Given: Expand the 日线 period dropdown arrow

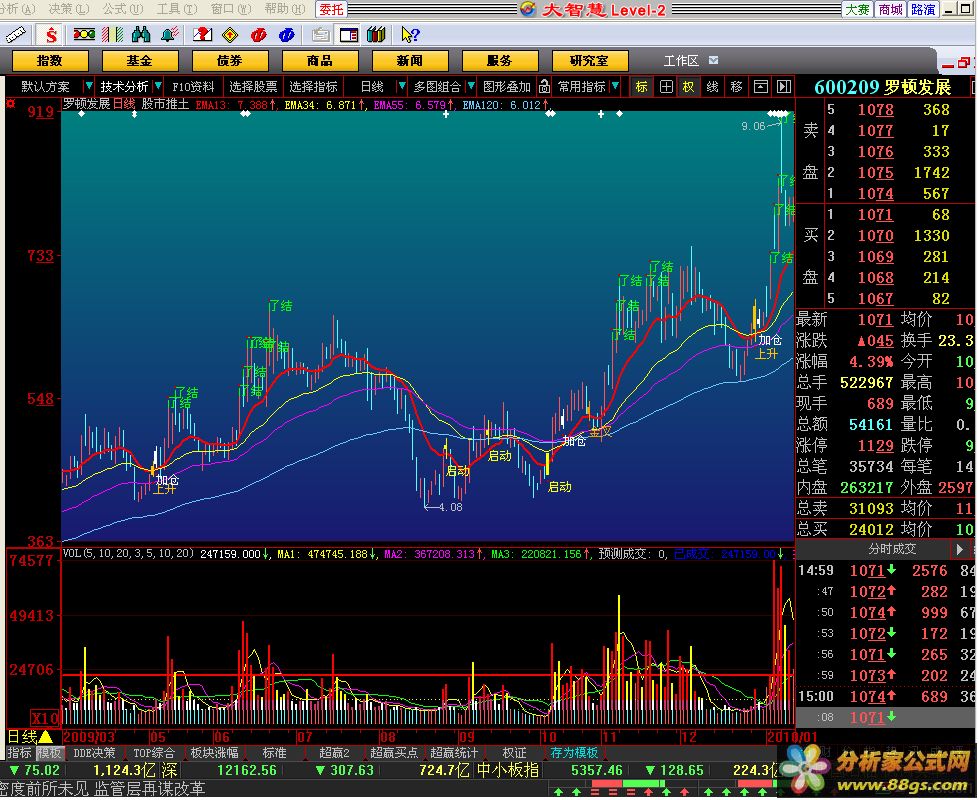Looking at the screenshot, I should click(401, 86).
